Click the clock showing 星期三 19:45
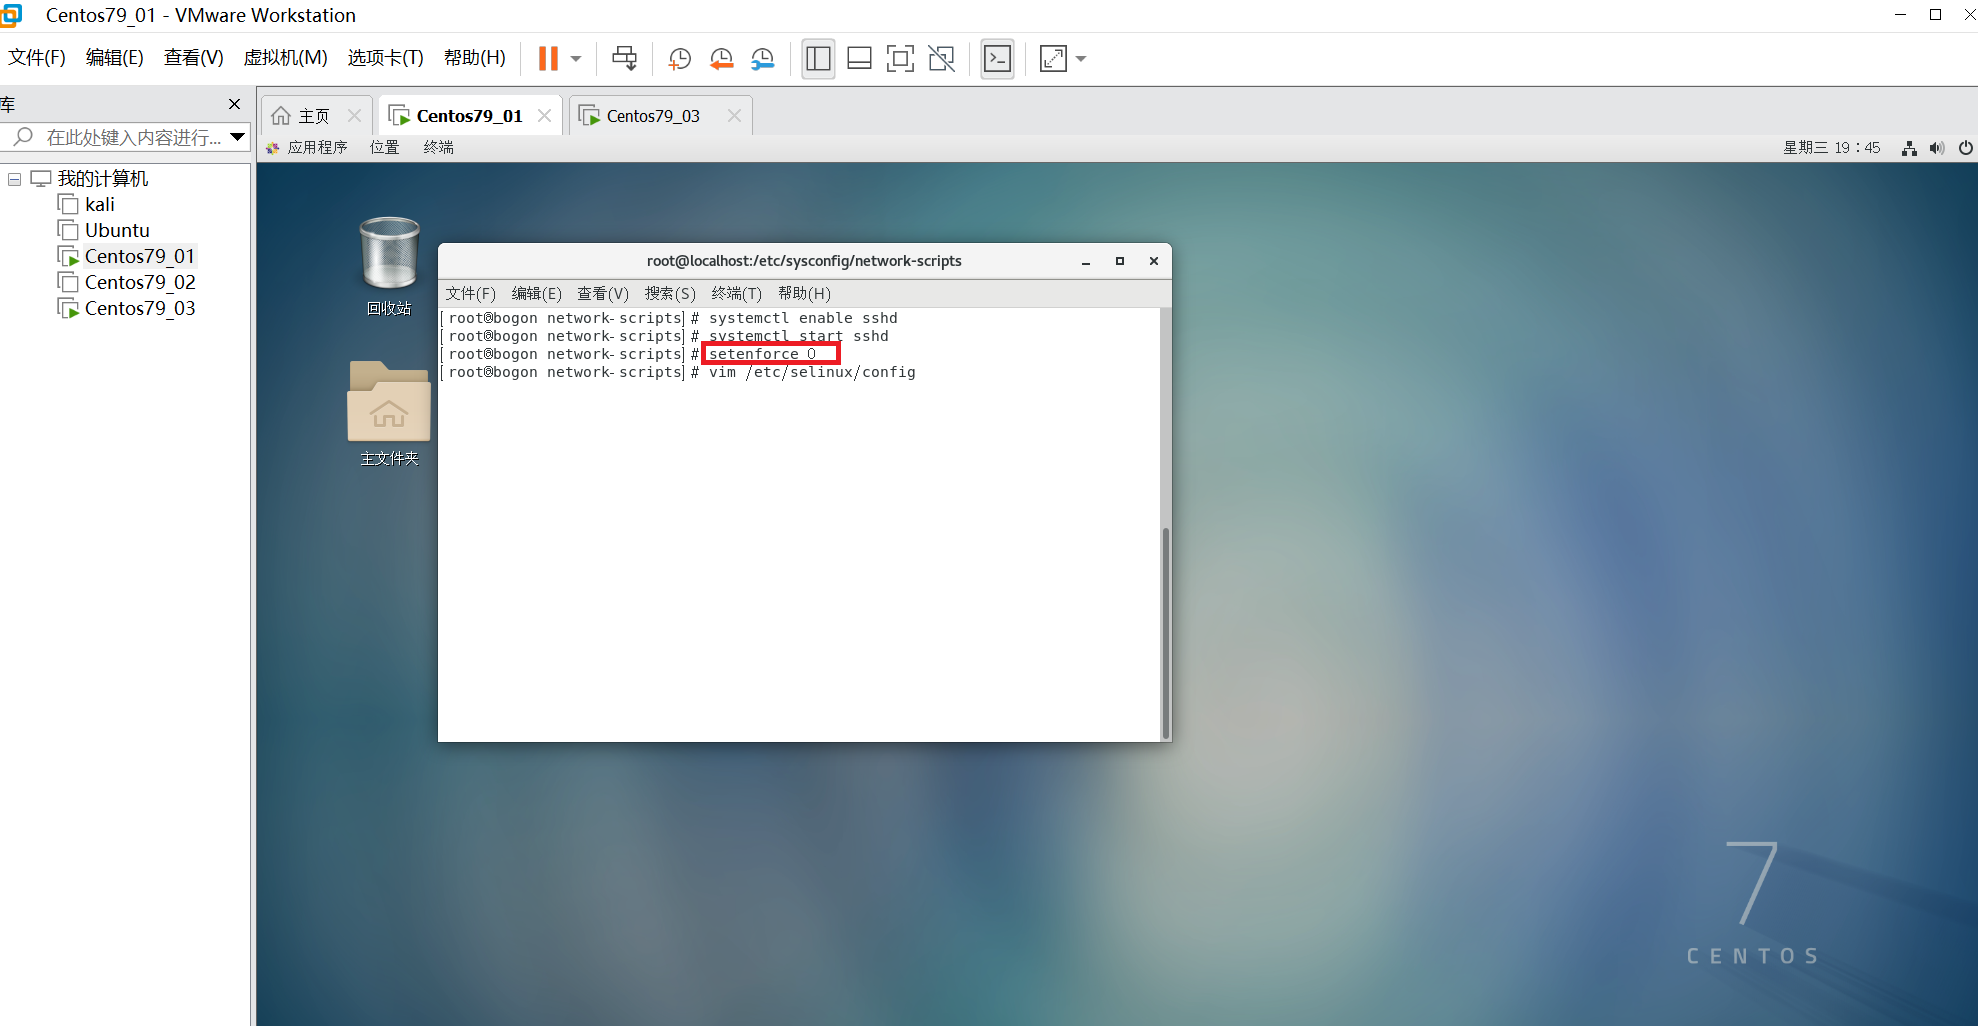 [1831, 148]
